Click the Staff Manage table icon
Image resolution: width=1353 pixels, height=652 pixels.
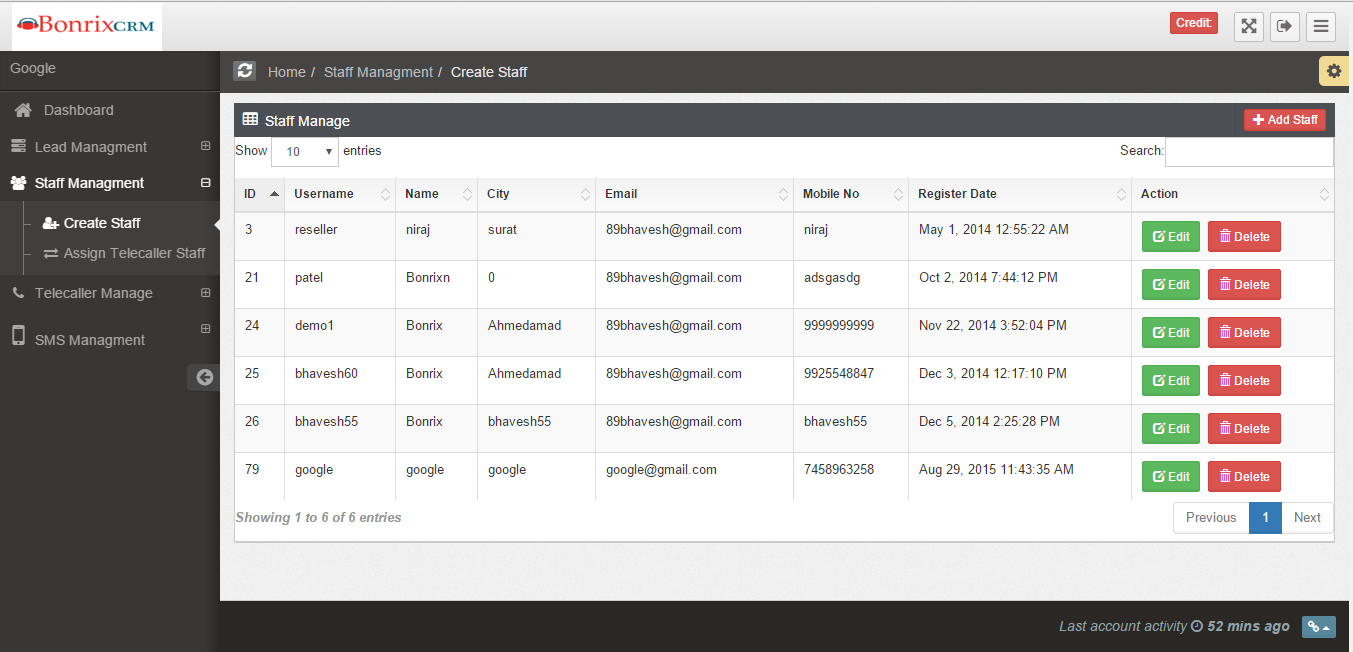250,119
